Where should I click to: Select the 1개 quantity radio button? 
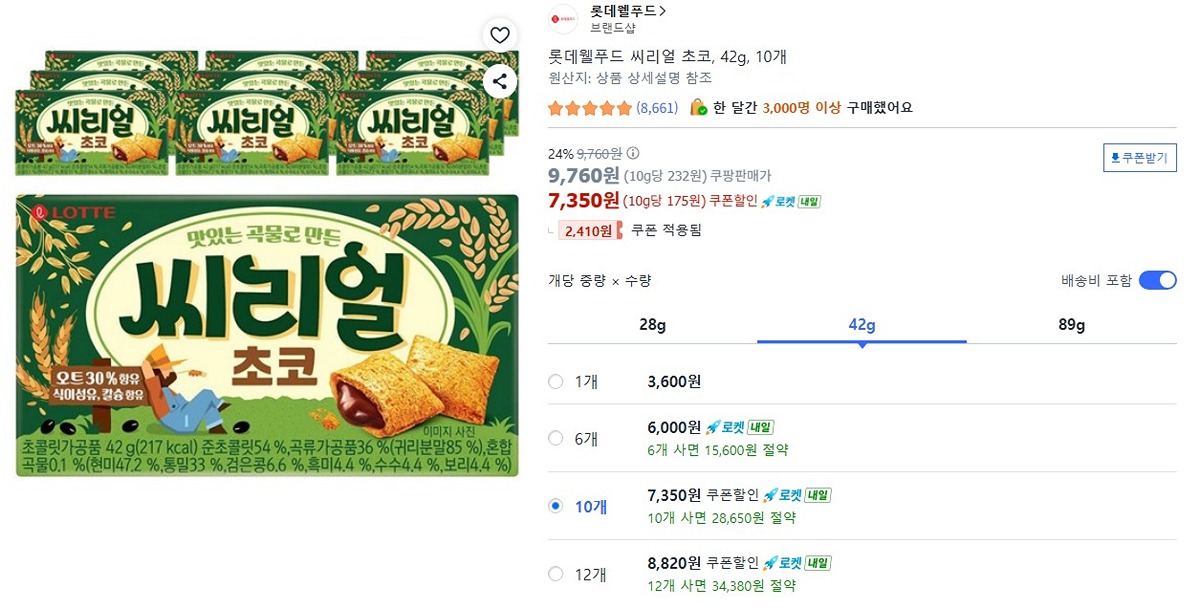(556, 381)
